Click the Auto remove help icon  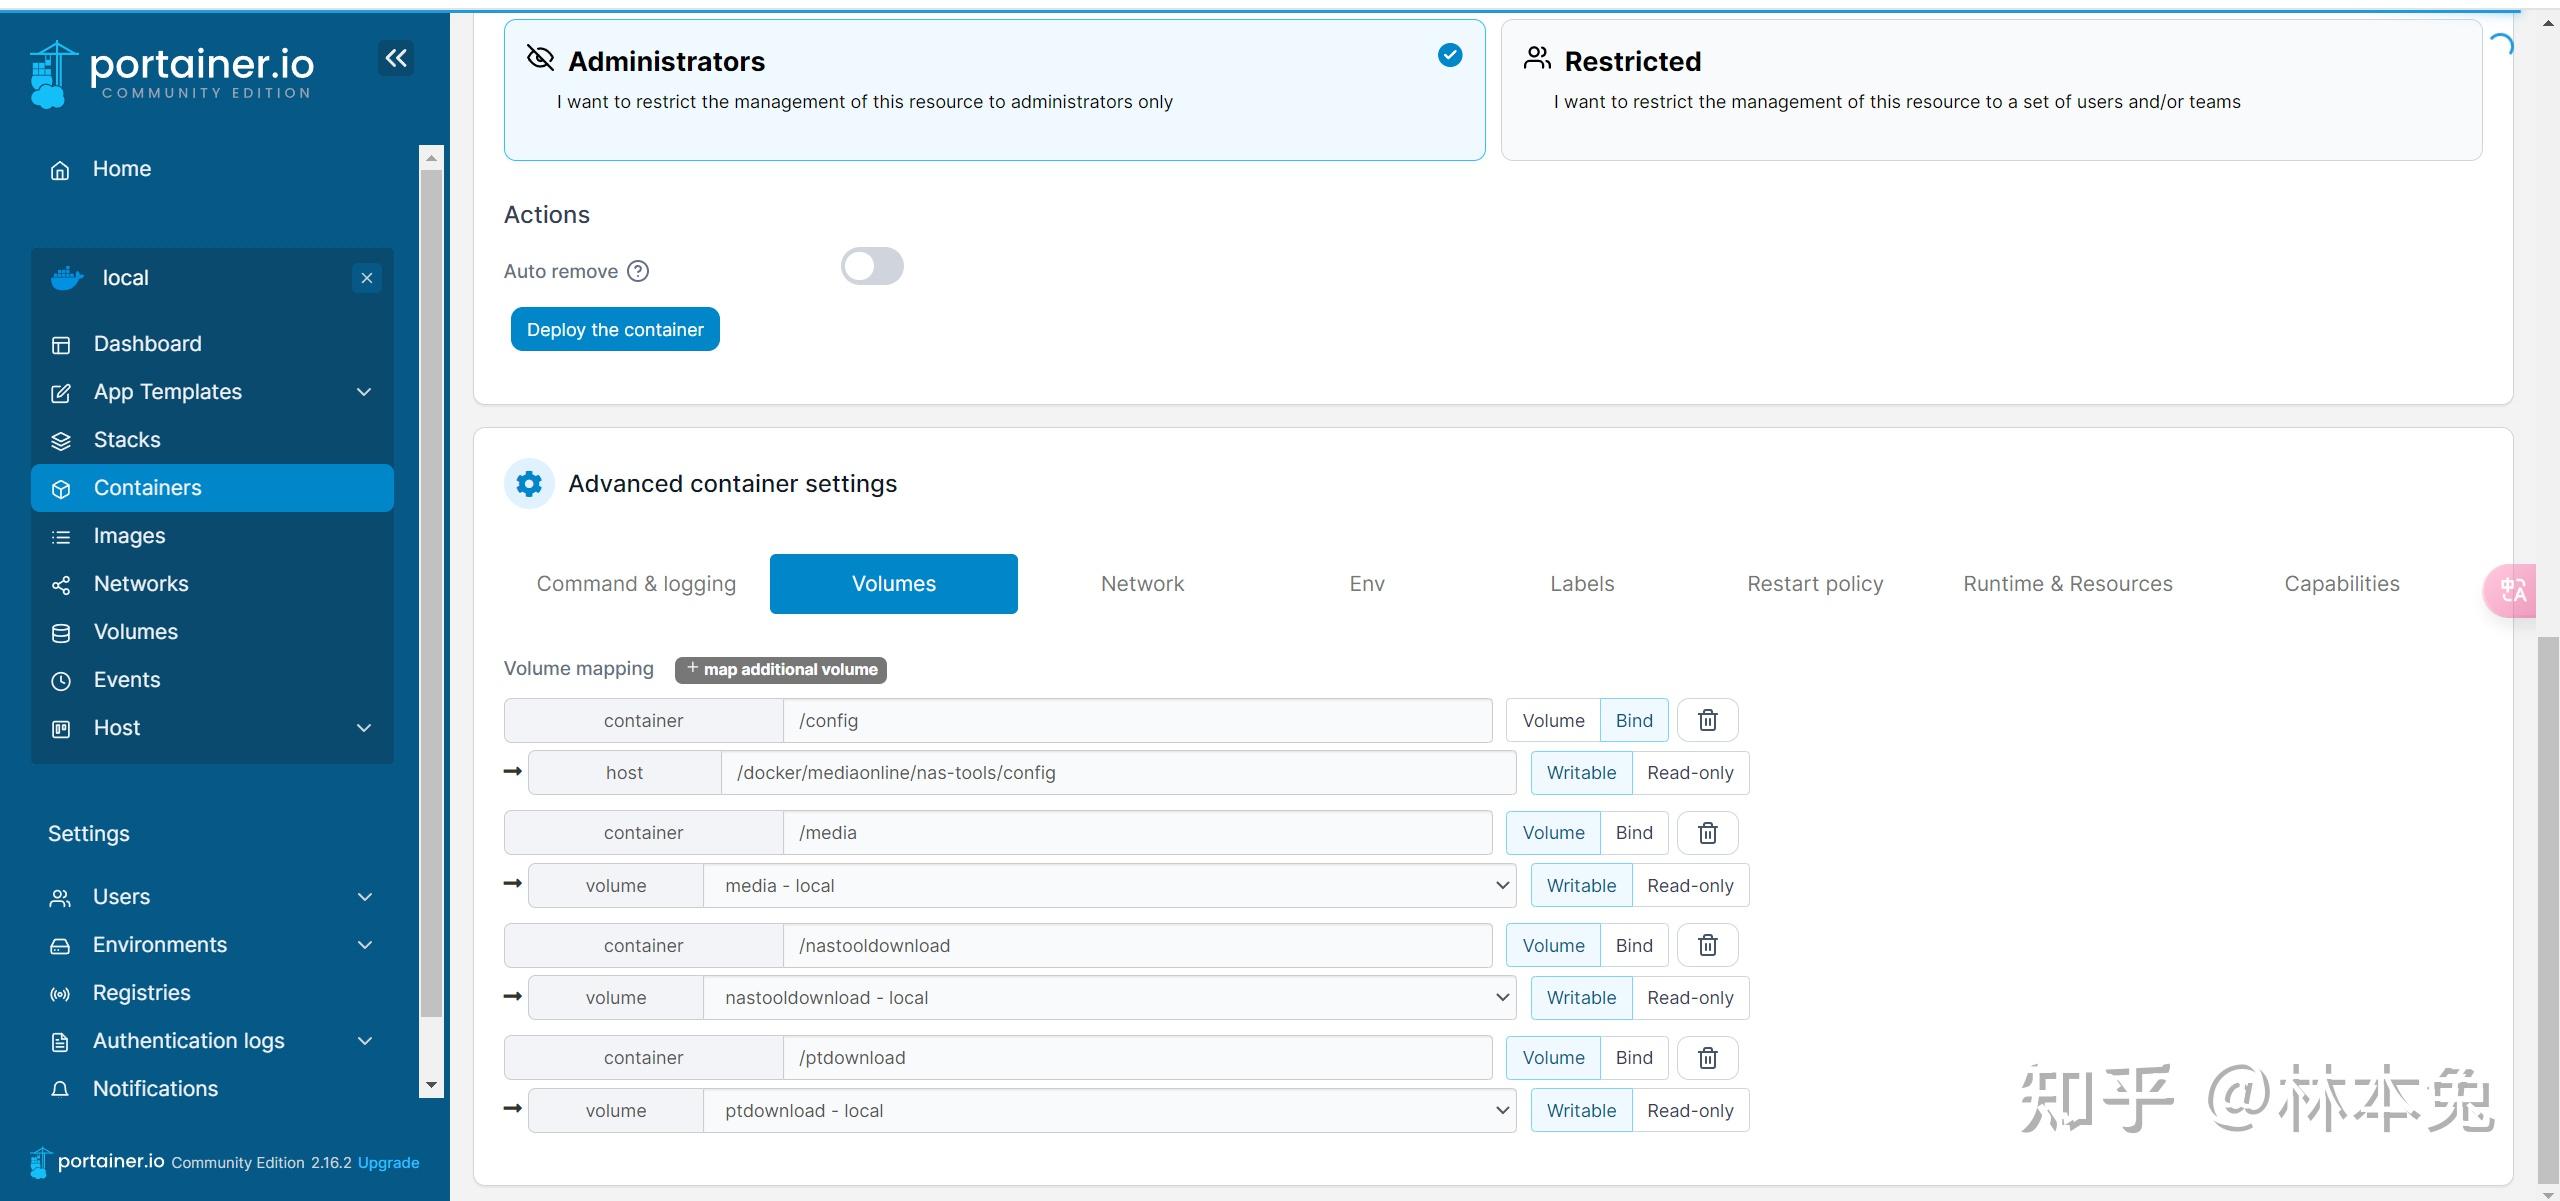(x=638, y=271)
